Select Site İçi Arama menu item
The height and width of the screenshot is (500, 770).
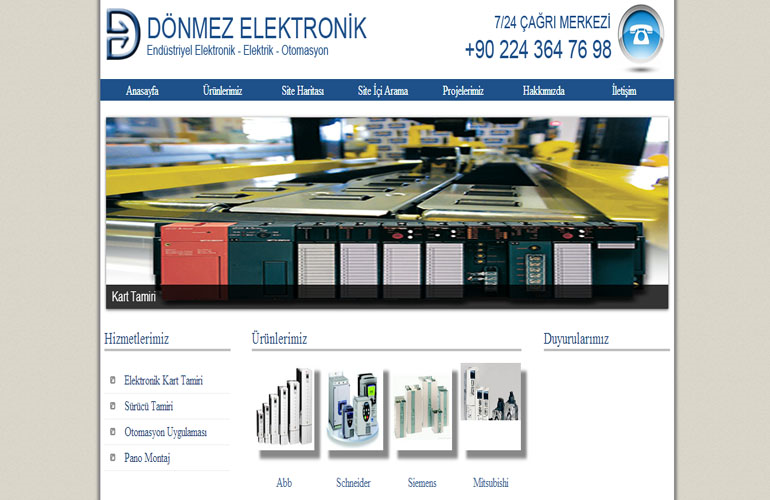[x=383, y=91]
